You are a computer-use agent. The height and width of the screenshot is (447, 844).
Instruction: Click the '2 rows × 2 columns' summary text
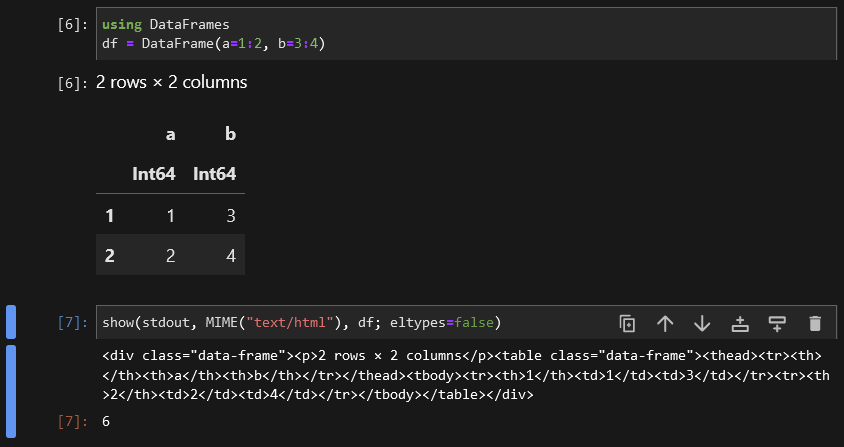click(x=171, y=82)
